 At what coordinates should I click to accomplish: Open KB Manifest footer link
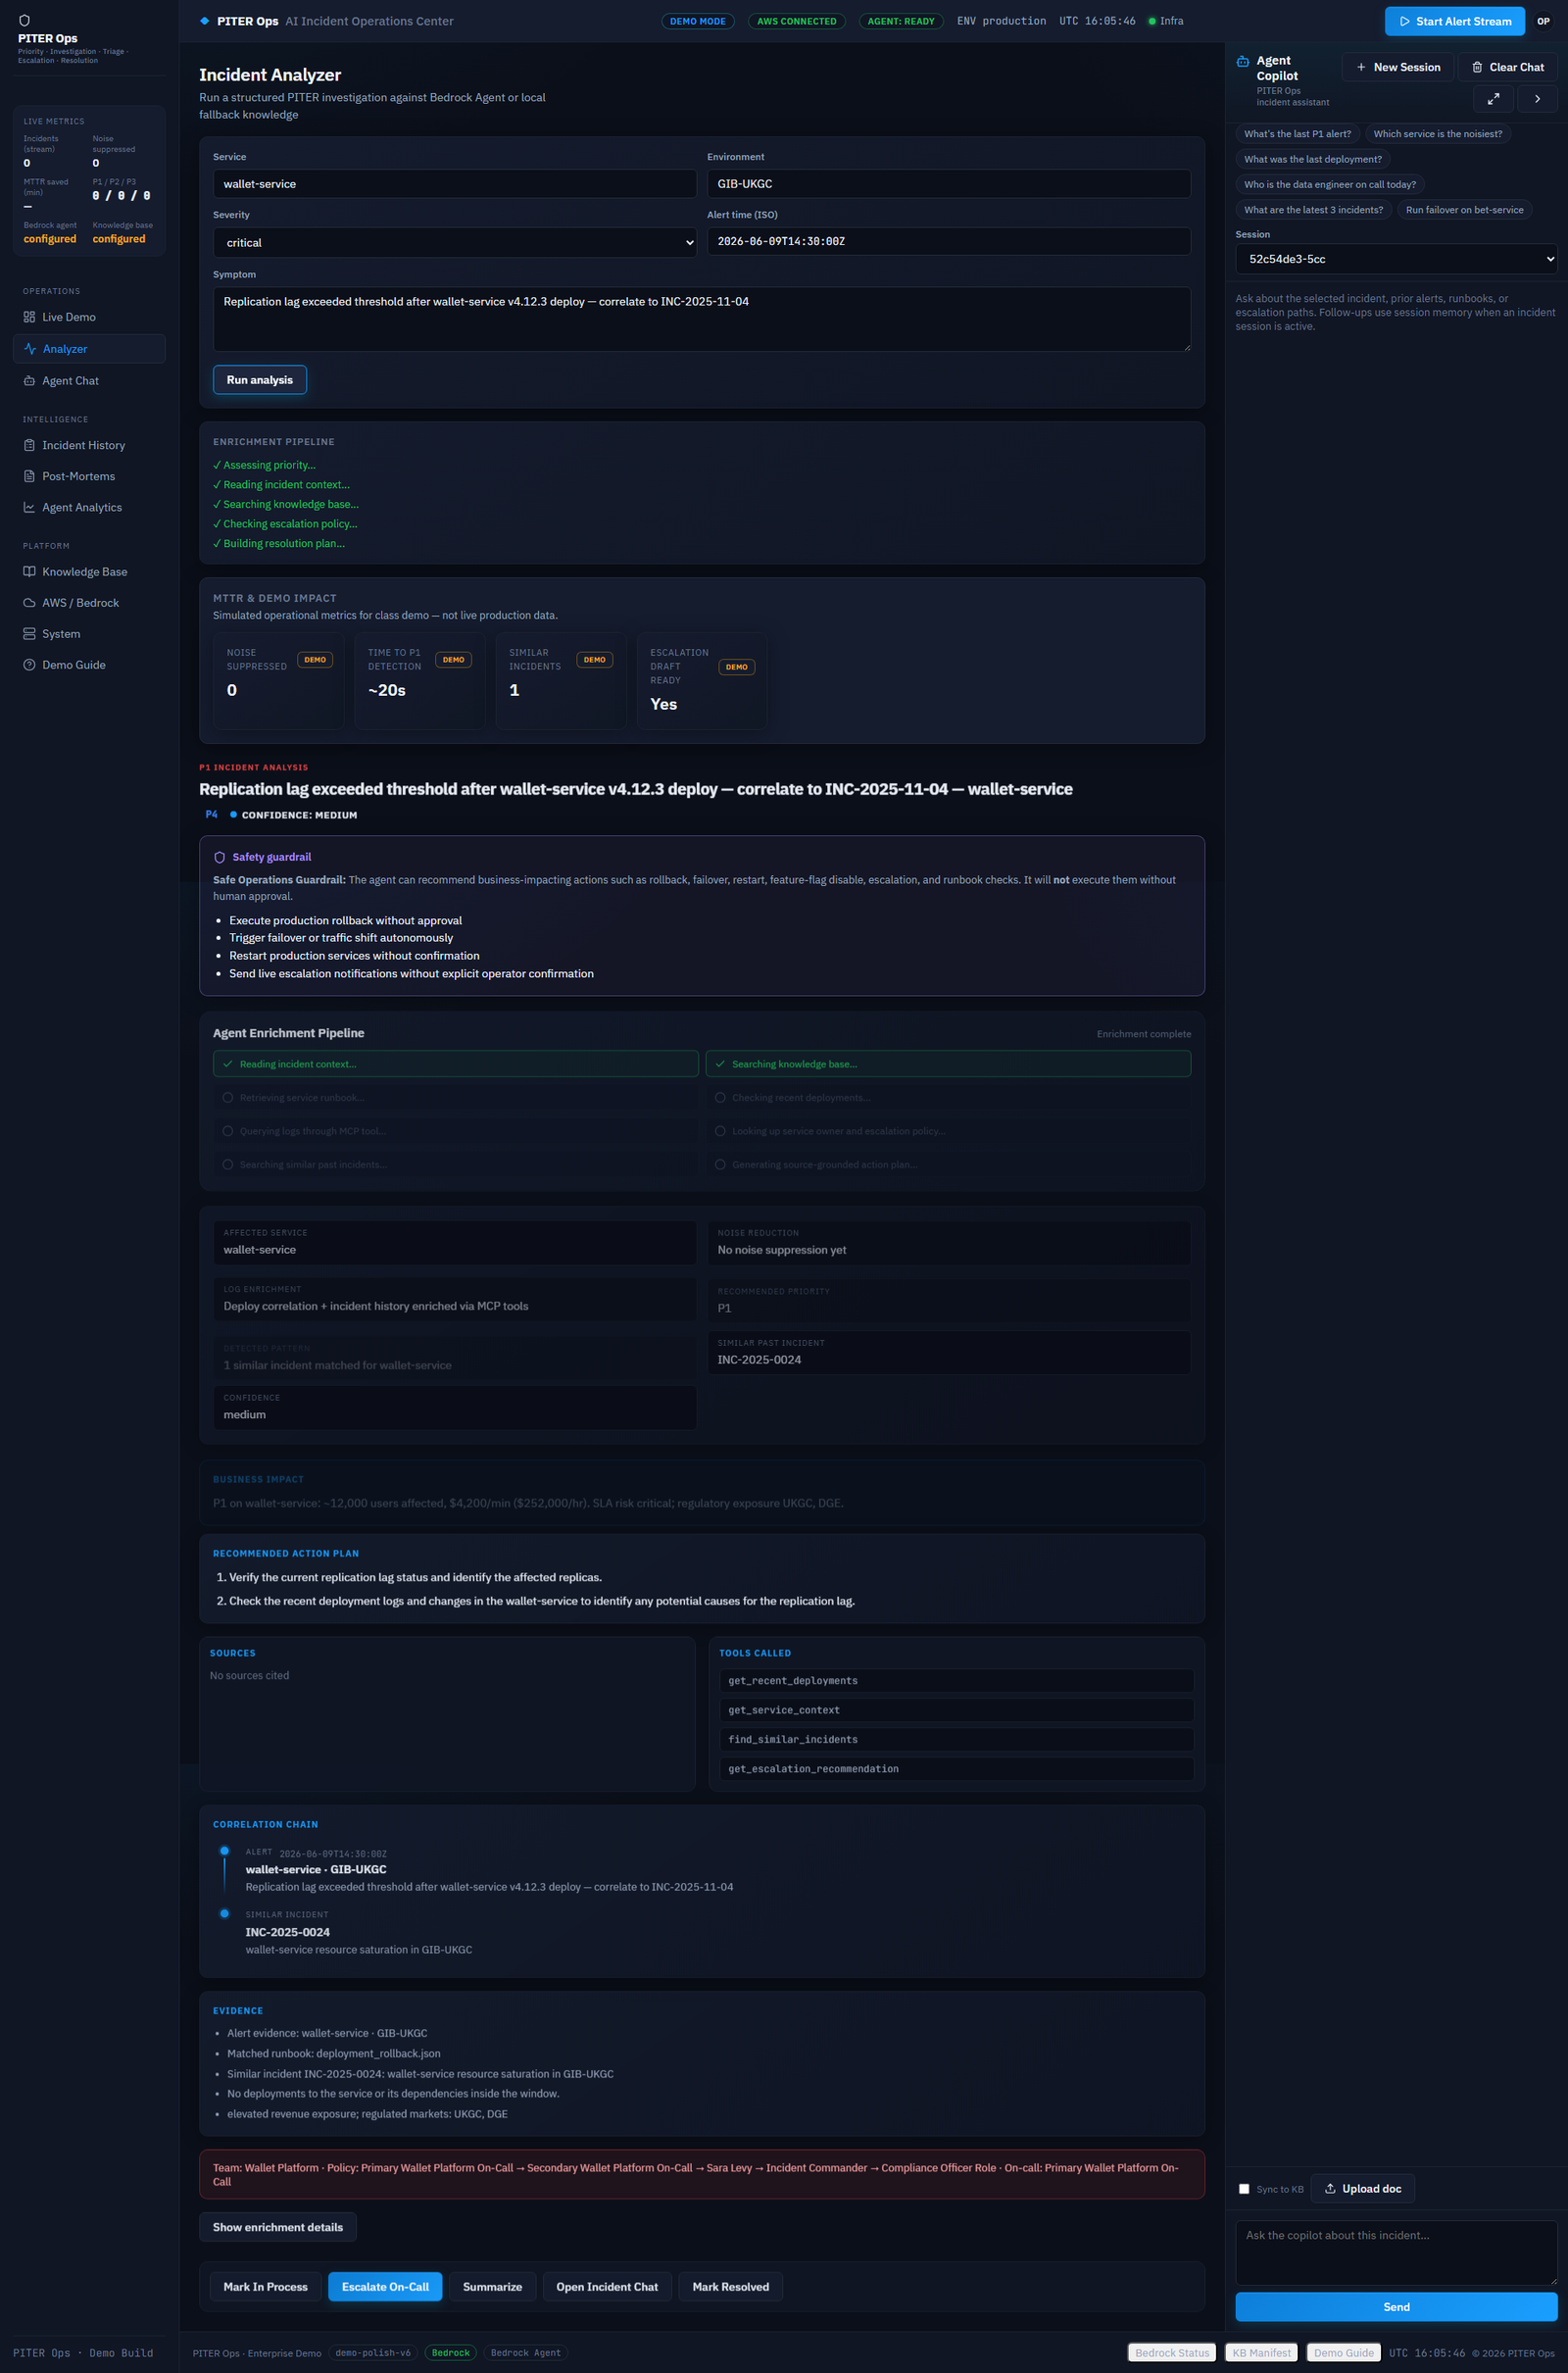[x=1261, y=2353]
